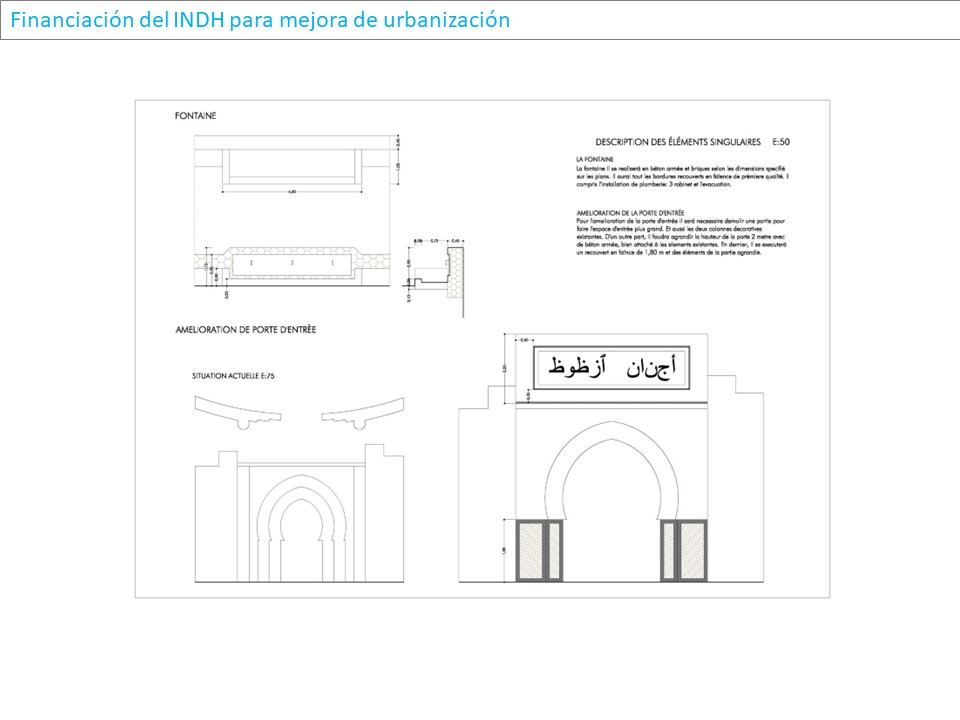960x720 pixels.
Task: Click the E:50 scale annotation
Action: point(782,142)
